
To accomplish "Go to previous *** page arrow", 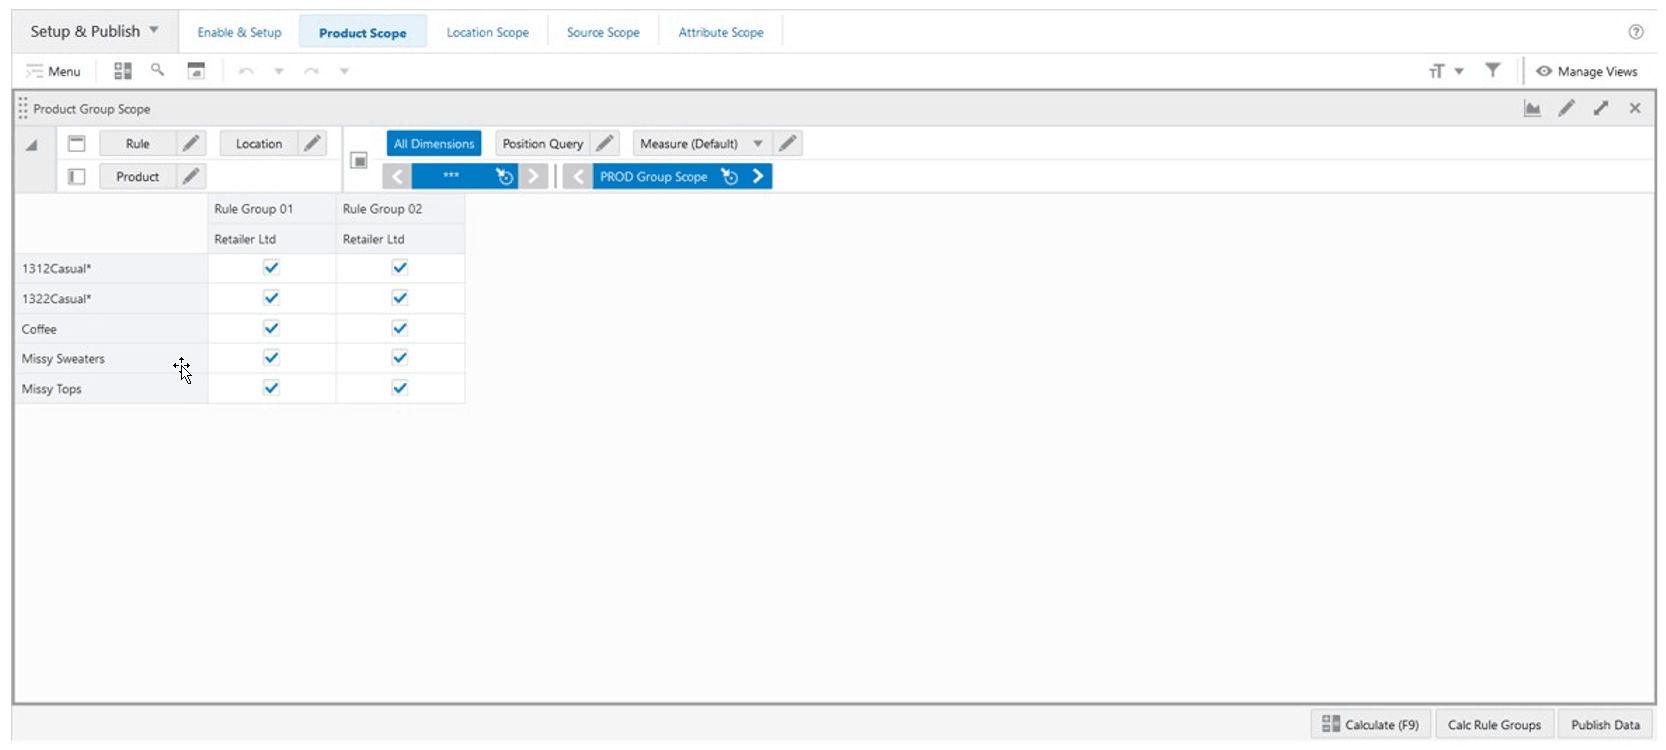I will 397,177.
